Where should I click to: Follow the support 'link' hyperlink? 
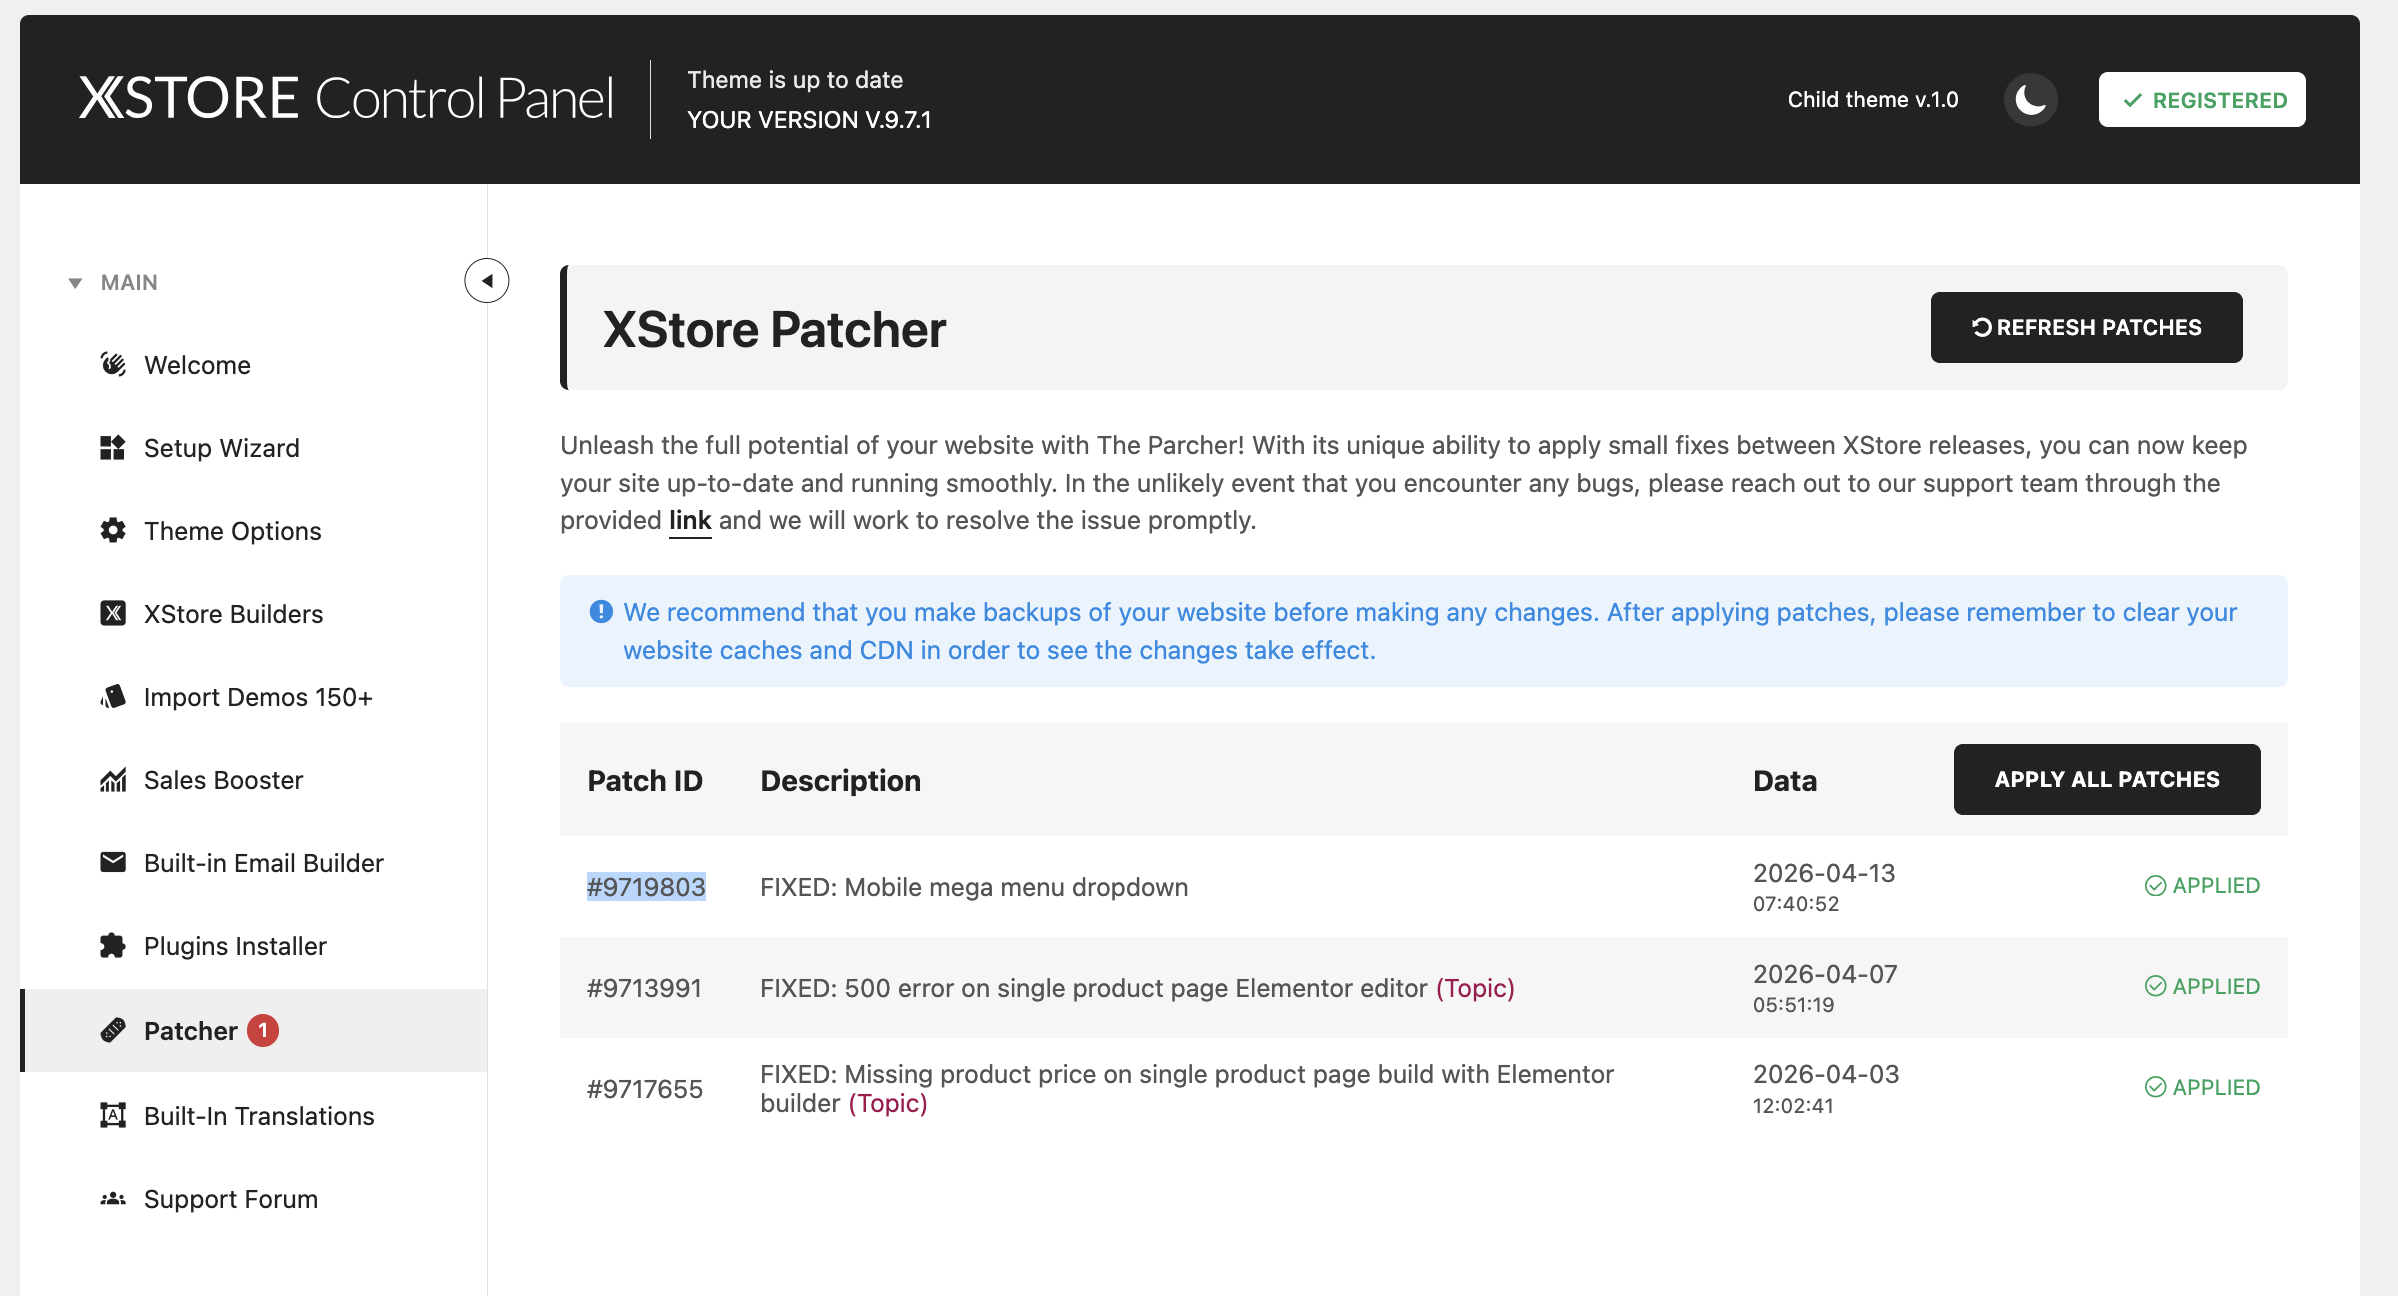pos(689,521)
